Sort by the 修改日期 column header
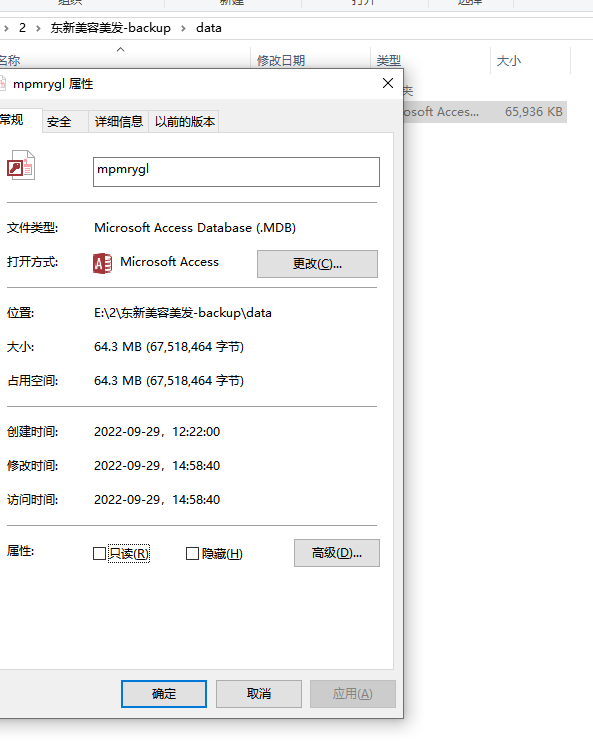Image resolution: width=593 pixels, height=741 pixels. pos(281,60)
